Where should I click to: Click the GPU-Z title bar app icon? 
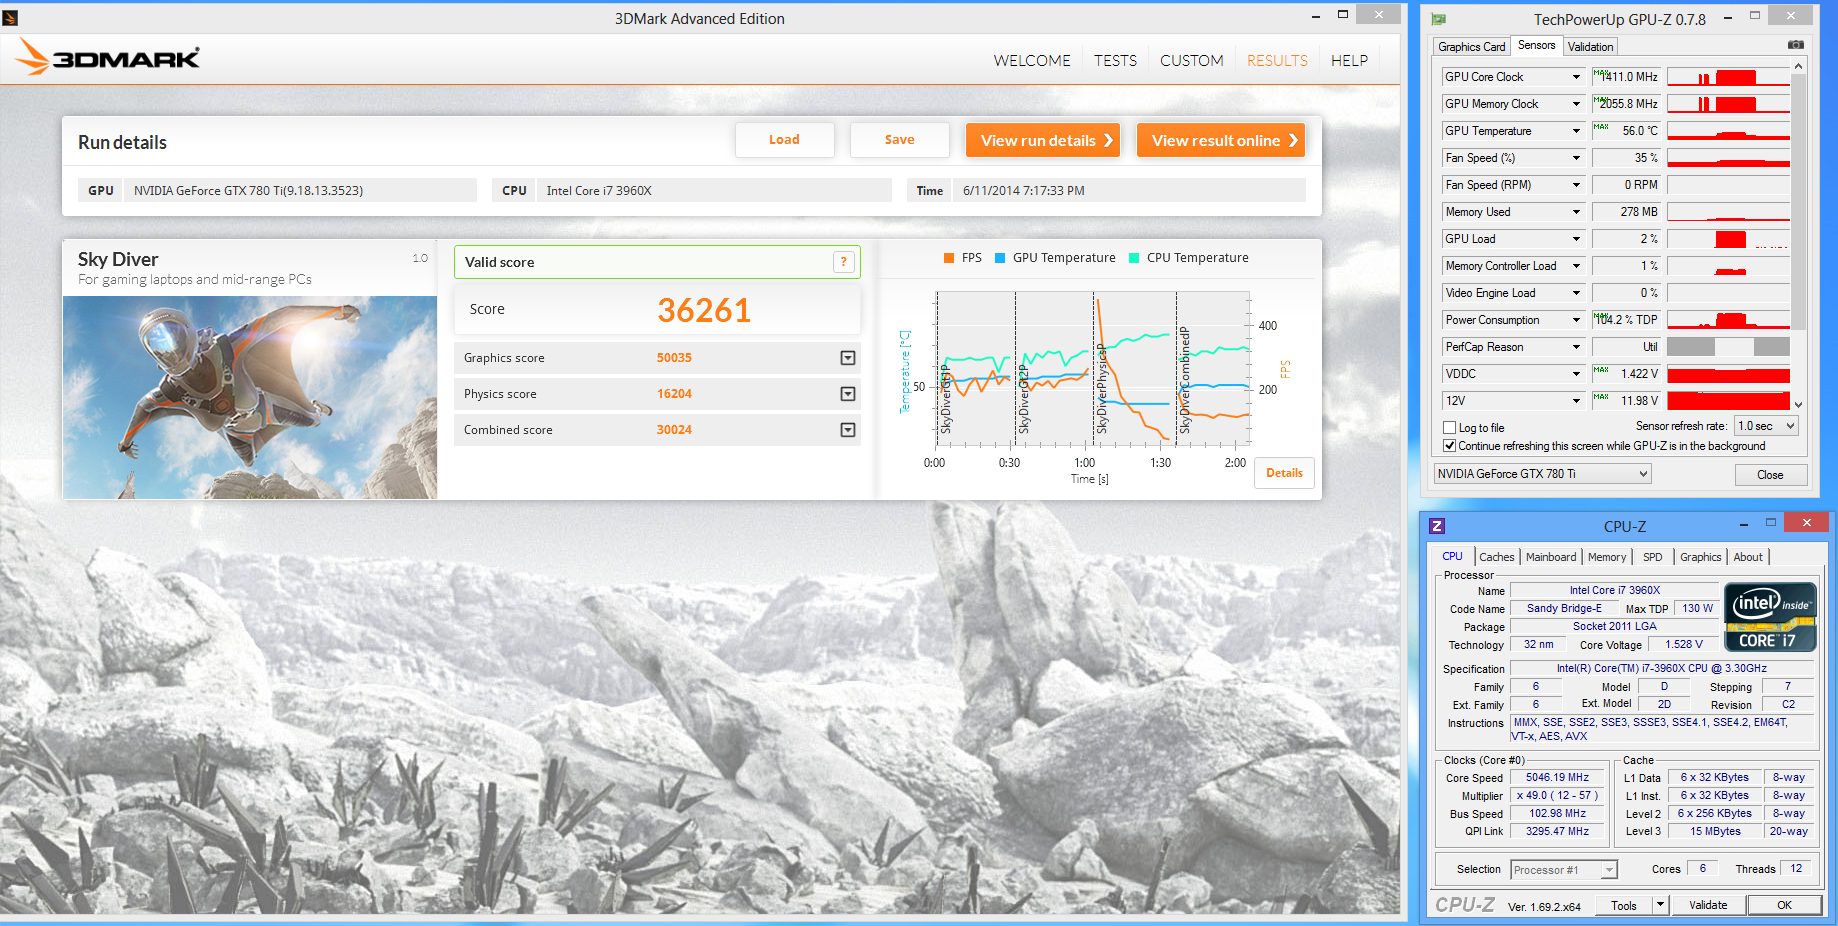(1438, 19)
